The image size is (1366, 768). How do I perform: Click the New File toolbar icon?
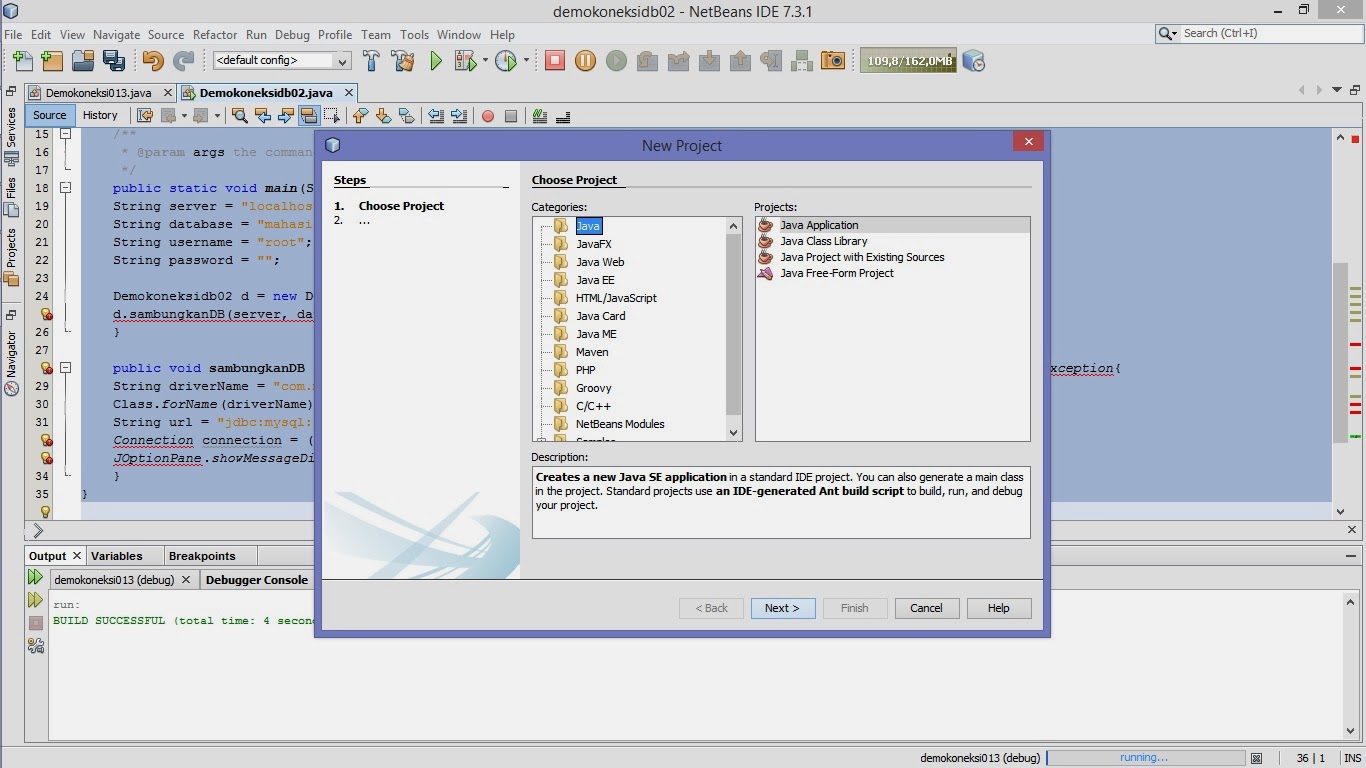(21, 61)
